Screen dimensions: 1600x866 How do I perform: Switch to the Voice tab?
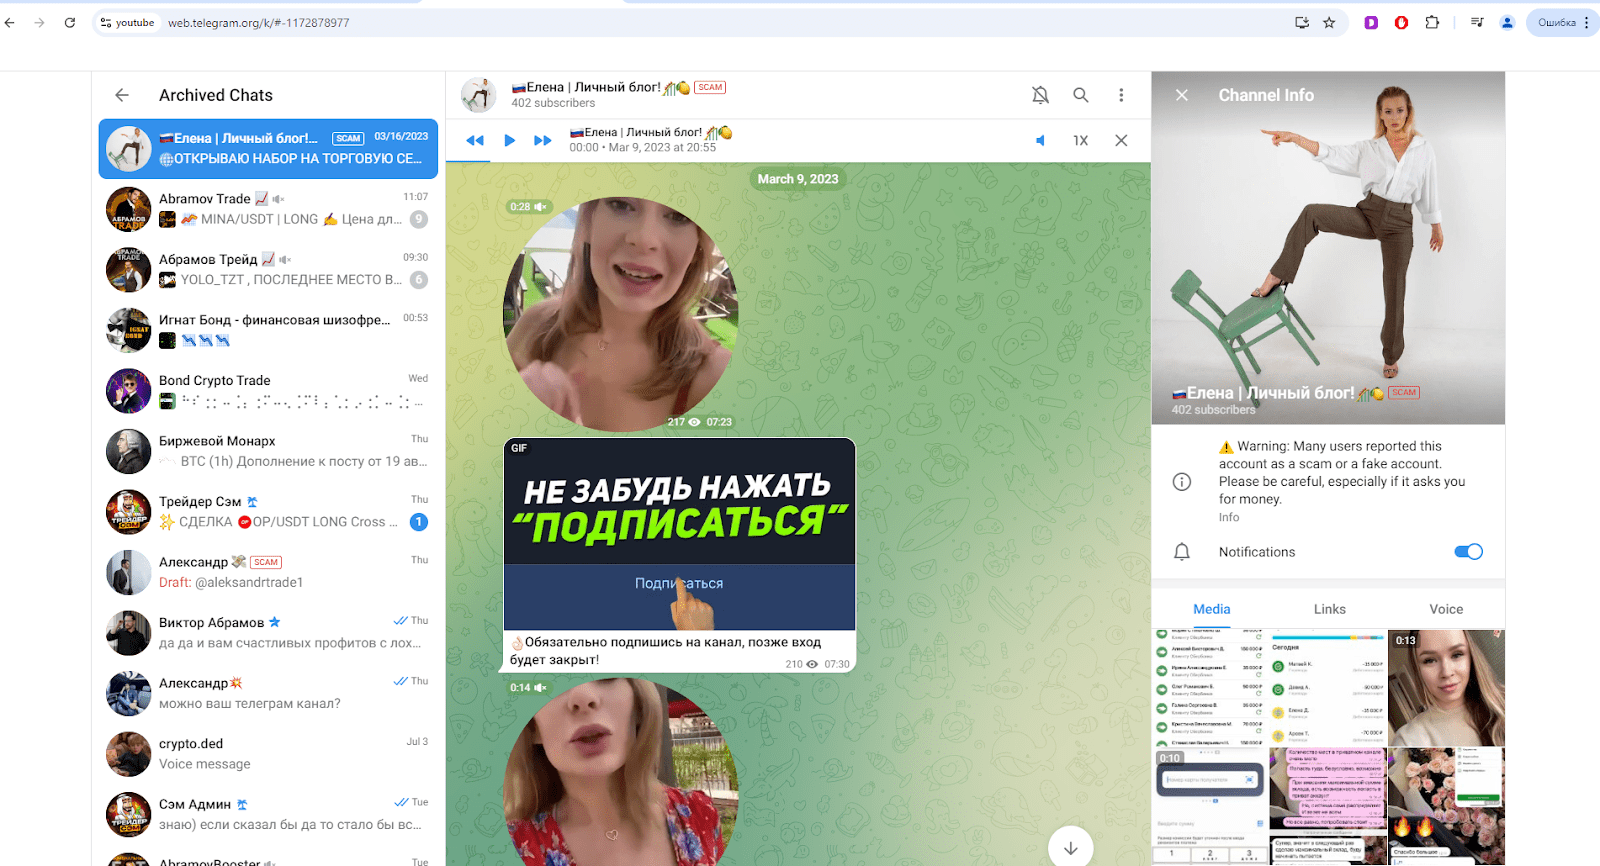click(x=1446, y=609)
